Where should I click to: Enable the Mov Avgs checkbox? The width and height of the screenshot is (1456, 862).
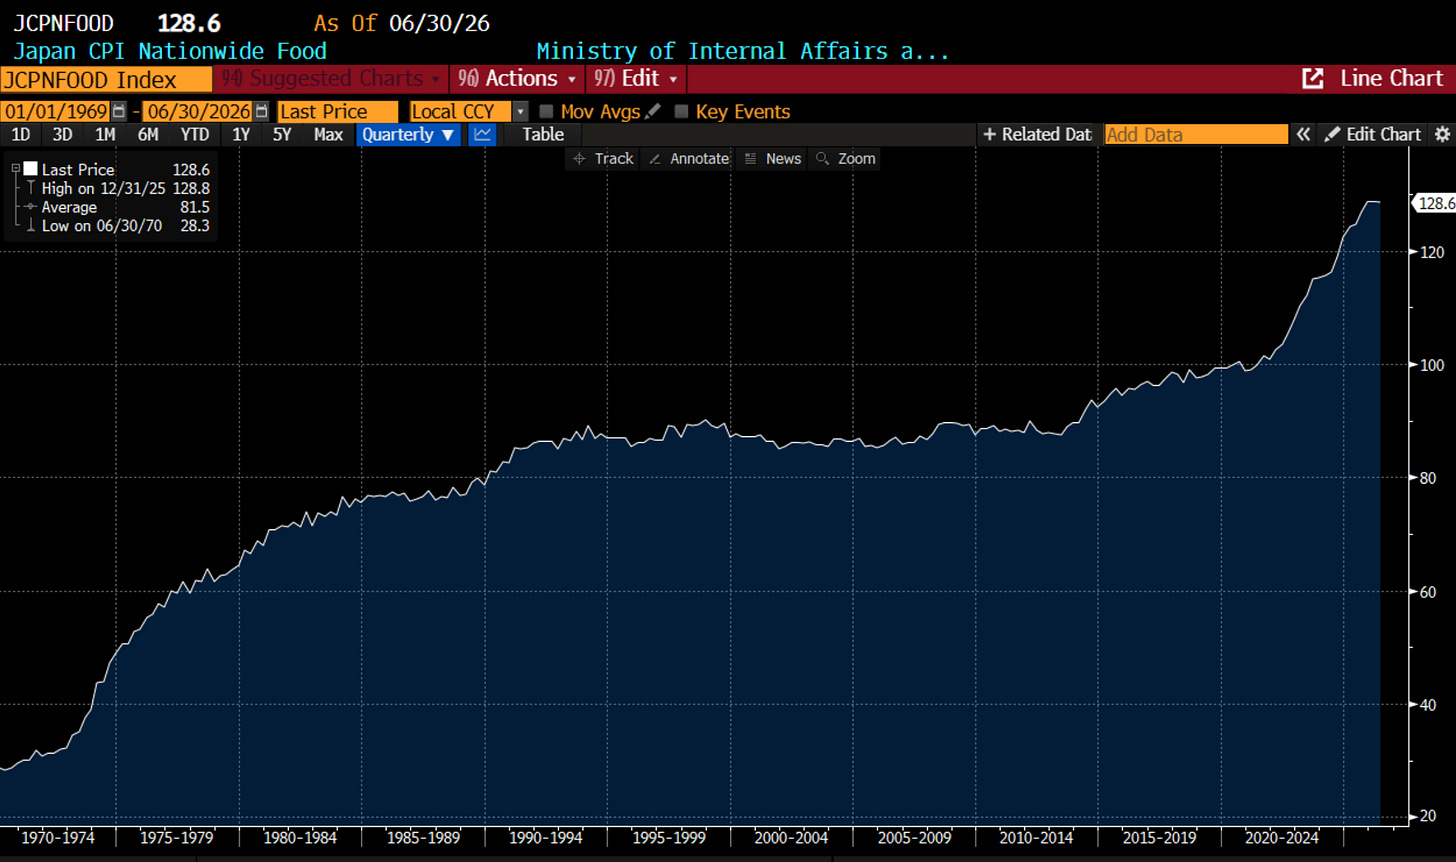(546, 112)
